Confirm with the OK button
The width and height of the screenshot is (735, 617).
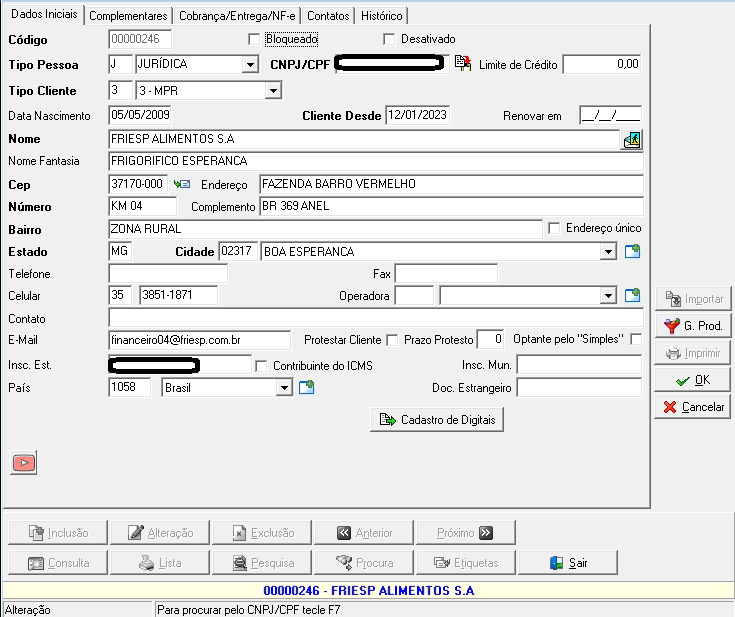(693, 380)
